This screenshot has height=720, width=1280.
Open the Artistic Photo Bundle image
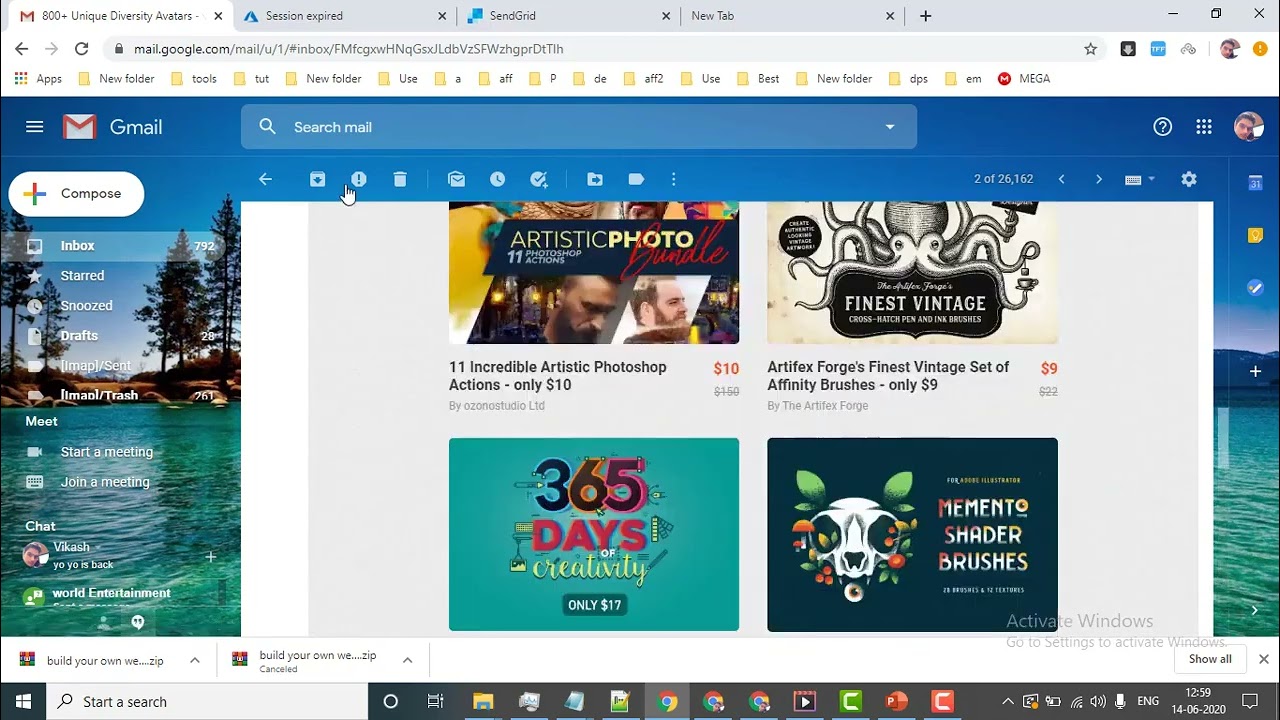594,273
